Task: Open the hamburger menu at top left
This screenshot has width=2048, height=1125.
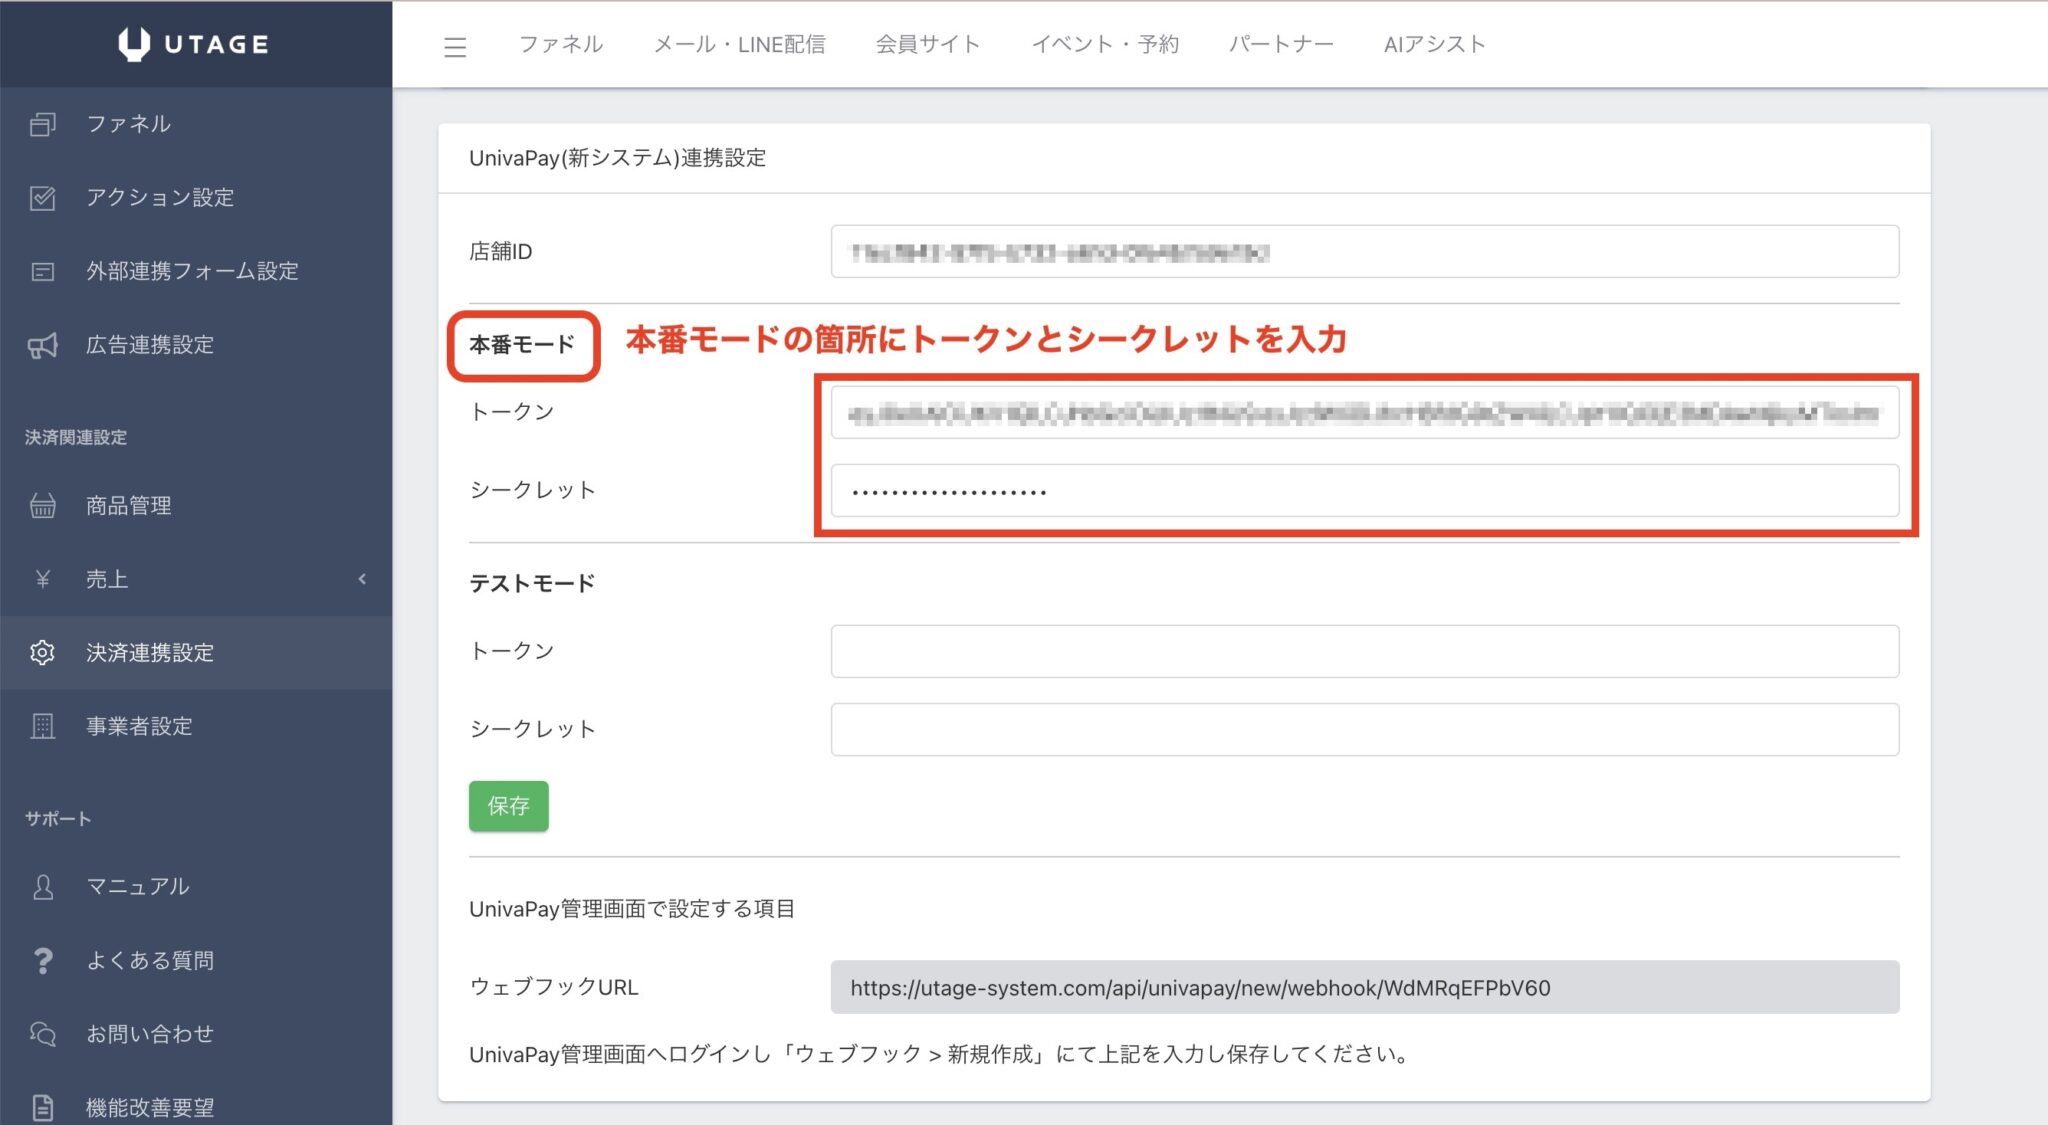Action: click(456, 45)
